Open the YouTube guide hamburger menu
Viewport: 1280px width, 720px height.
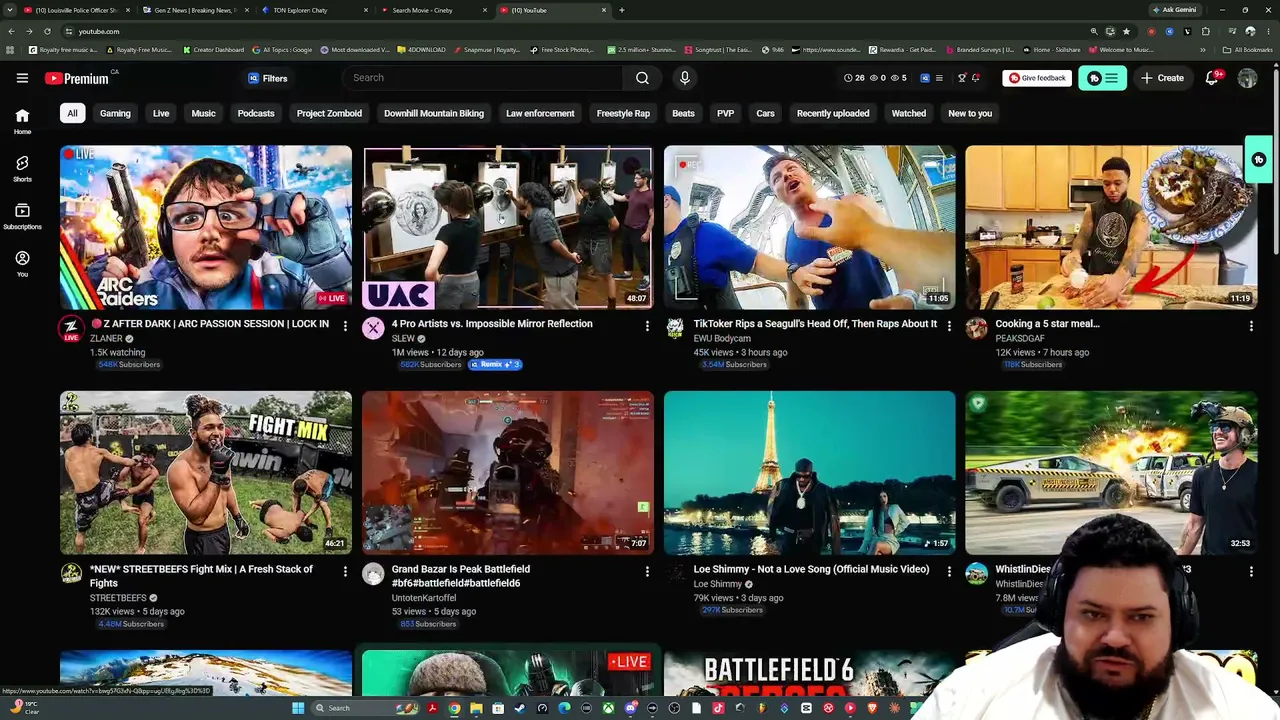click(22, 78)
